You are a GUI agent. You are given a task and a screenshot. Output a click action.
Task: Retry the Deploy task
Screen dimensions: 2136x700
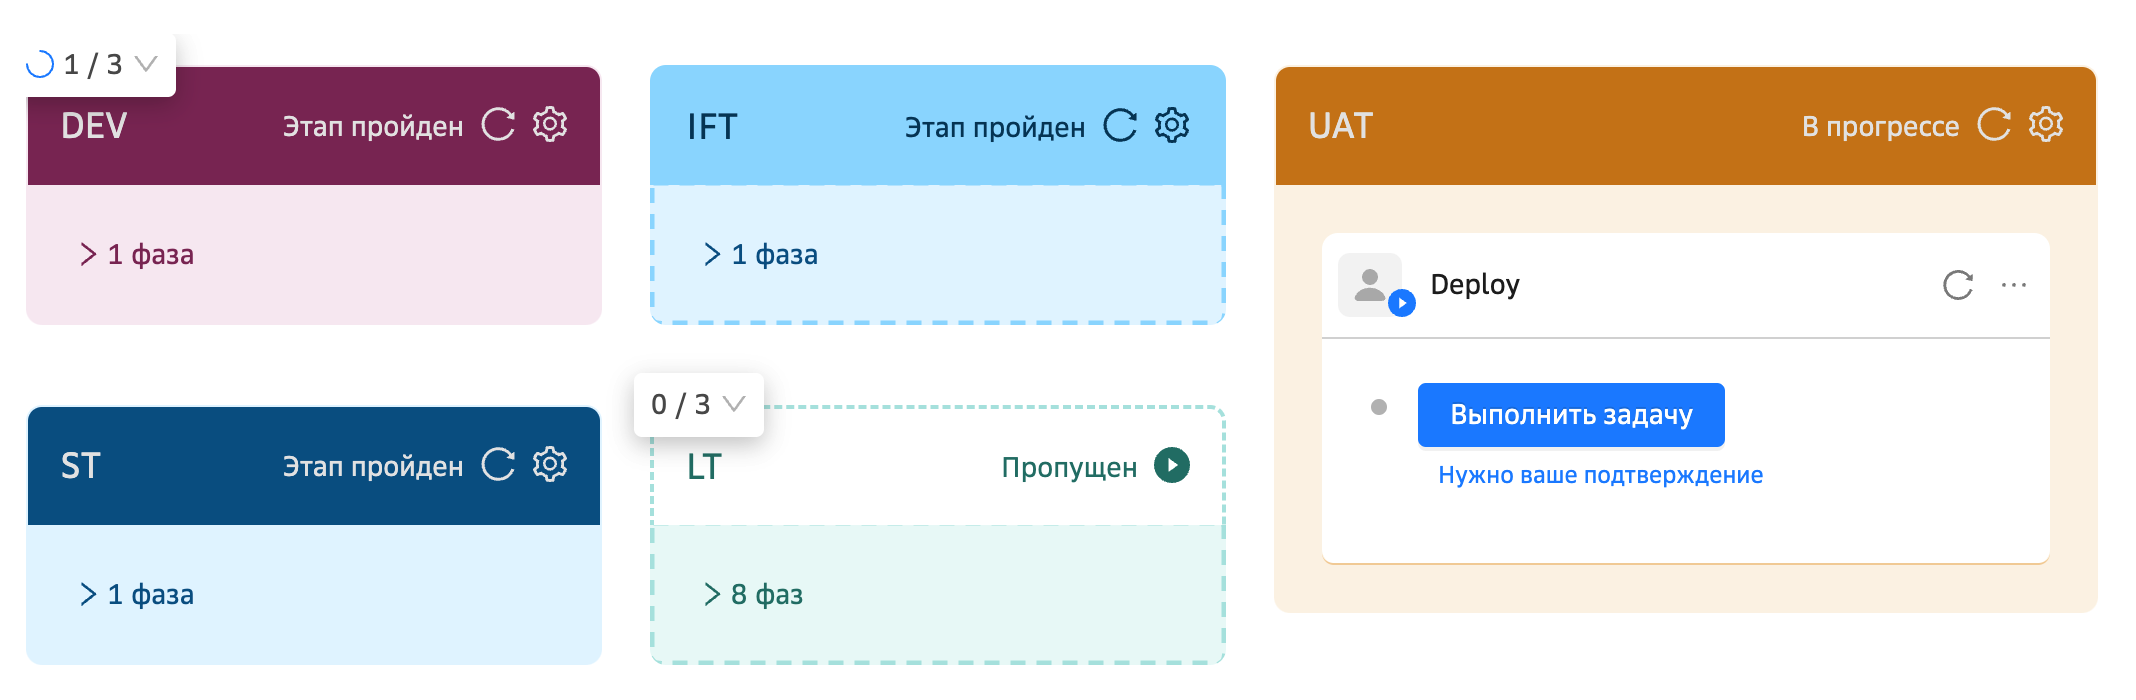tap(1958, 285)
